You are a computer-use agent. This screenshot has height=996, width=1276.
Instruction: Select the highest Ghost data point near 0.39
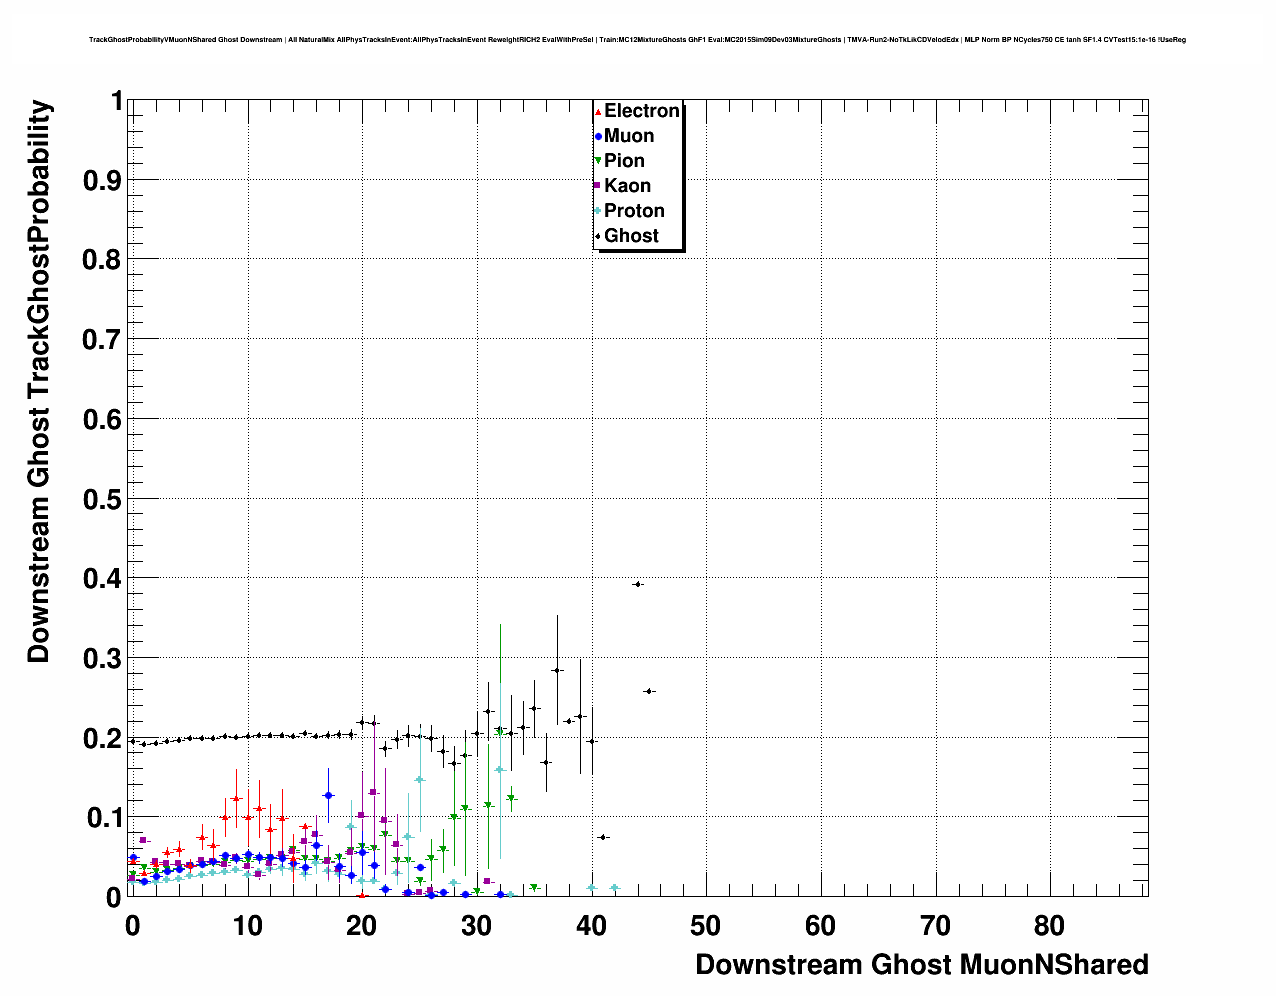point(638,584)
